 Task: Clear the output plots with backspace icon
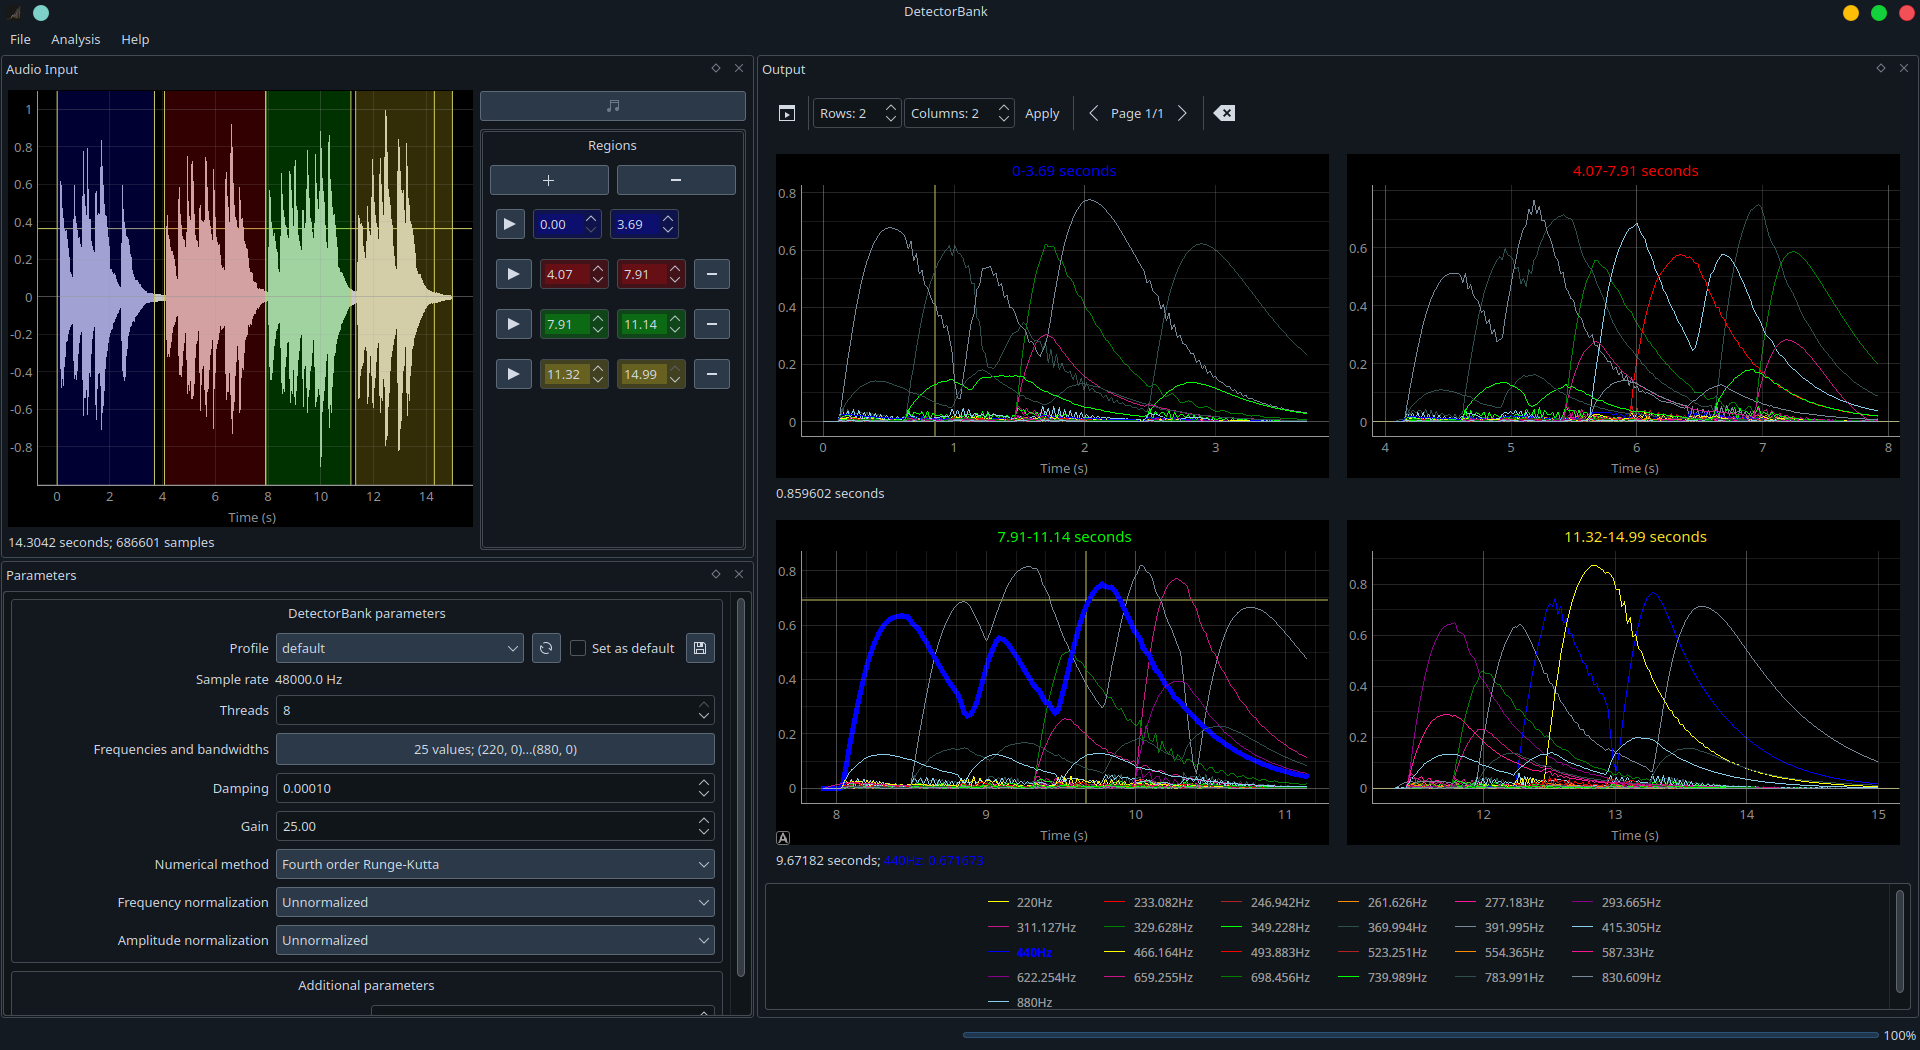(x=1224, y=113)
